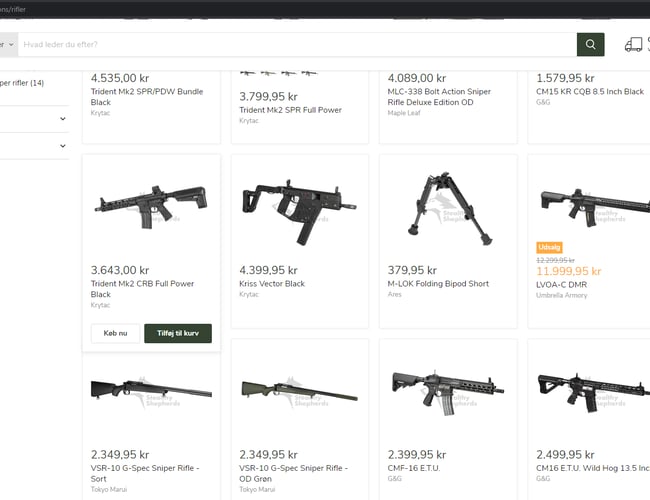This screenshot has width=650, height=500.
Task: Click the price '1.579,95 kr'
Action: click(x=565, y=78)
